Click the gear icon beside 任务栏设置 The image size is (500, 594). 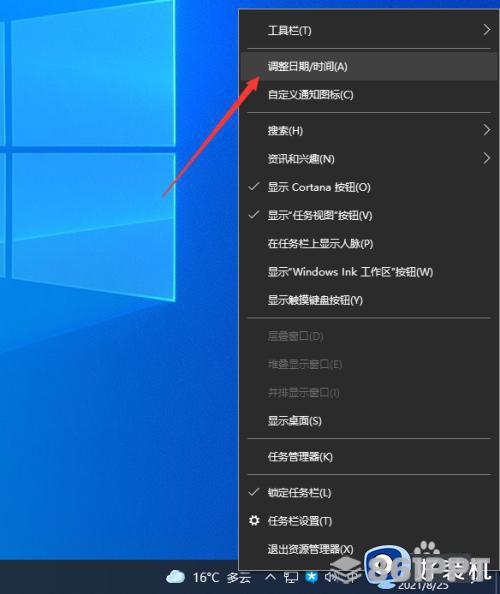pos(254,521)
